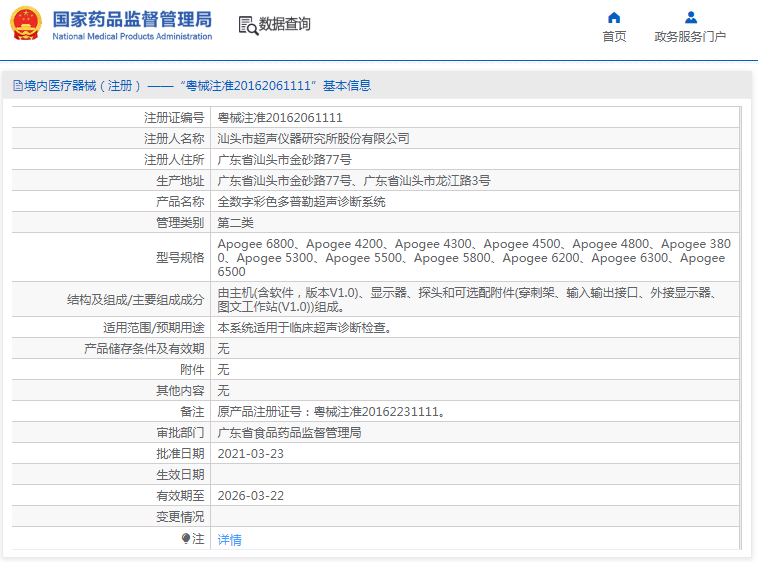Click the national emblem logo
Viewport: 758px width, 562px height.
click(26, 23)
